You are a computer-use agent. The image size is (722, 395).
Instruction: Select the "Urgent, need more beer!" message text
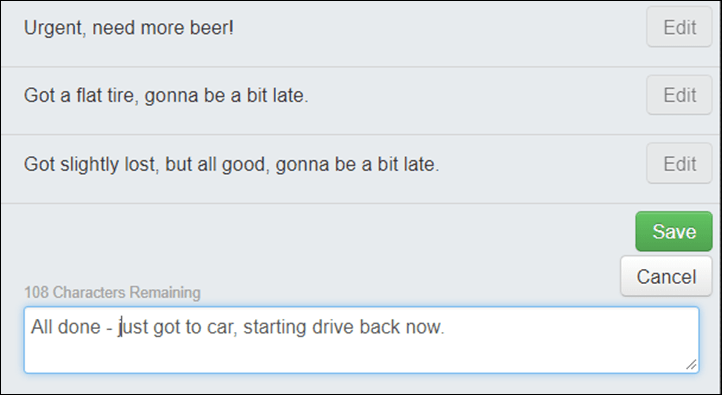tap(129, 28)
